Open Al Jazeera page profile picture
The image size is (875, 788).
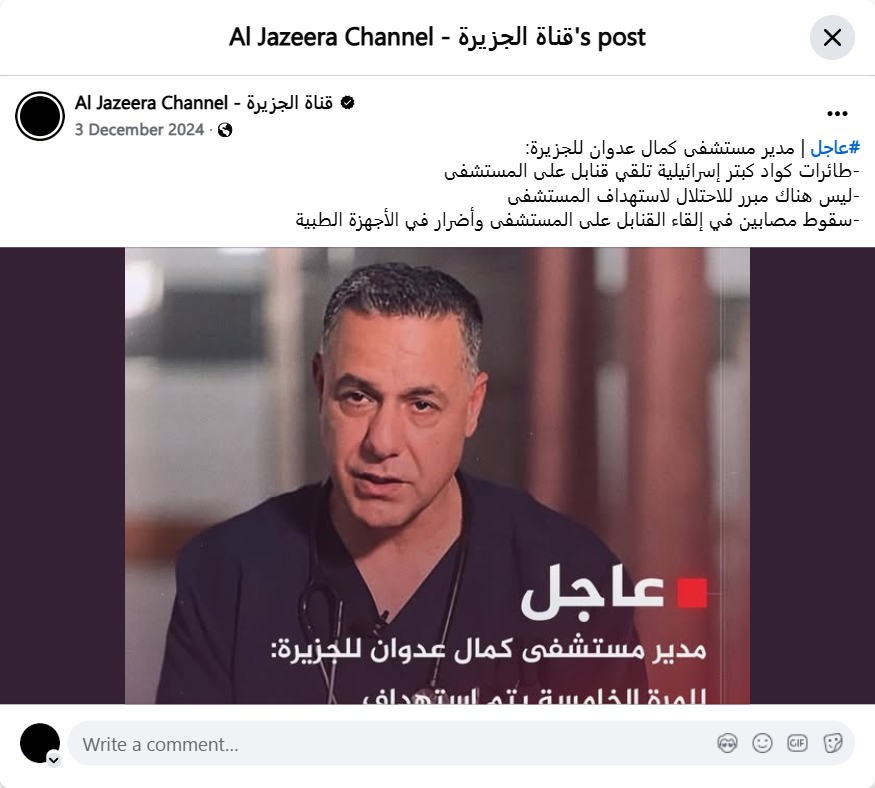click(x=40, y=116)
